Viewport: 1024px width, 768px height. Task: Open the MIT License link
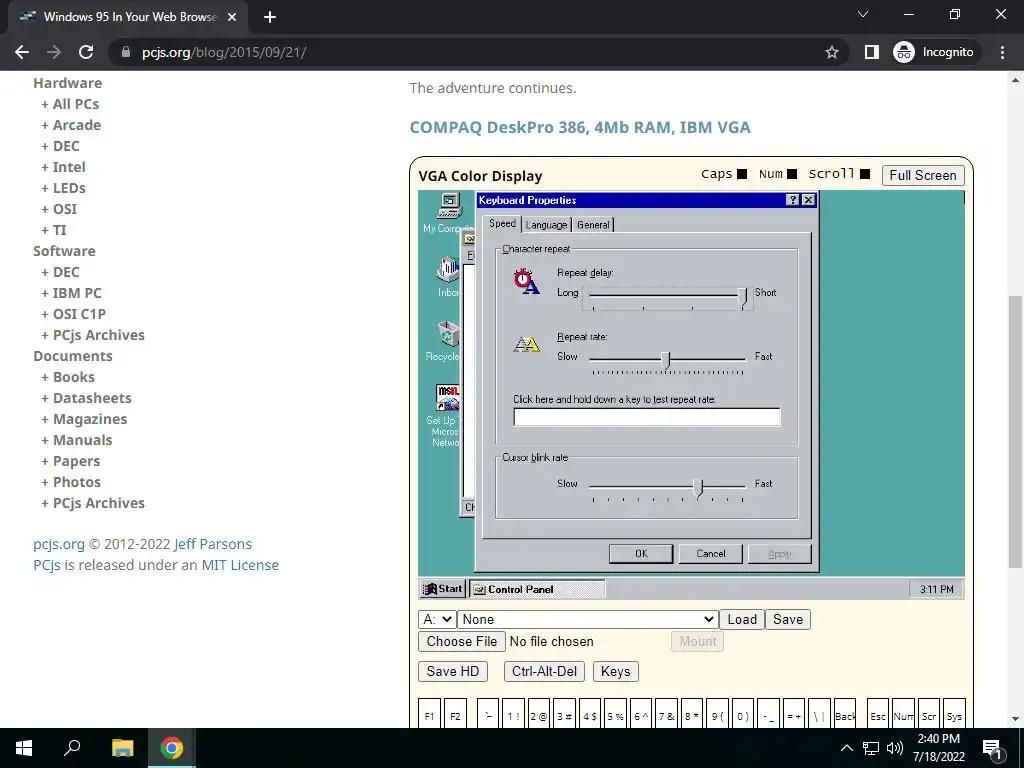(240, 565)
